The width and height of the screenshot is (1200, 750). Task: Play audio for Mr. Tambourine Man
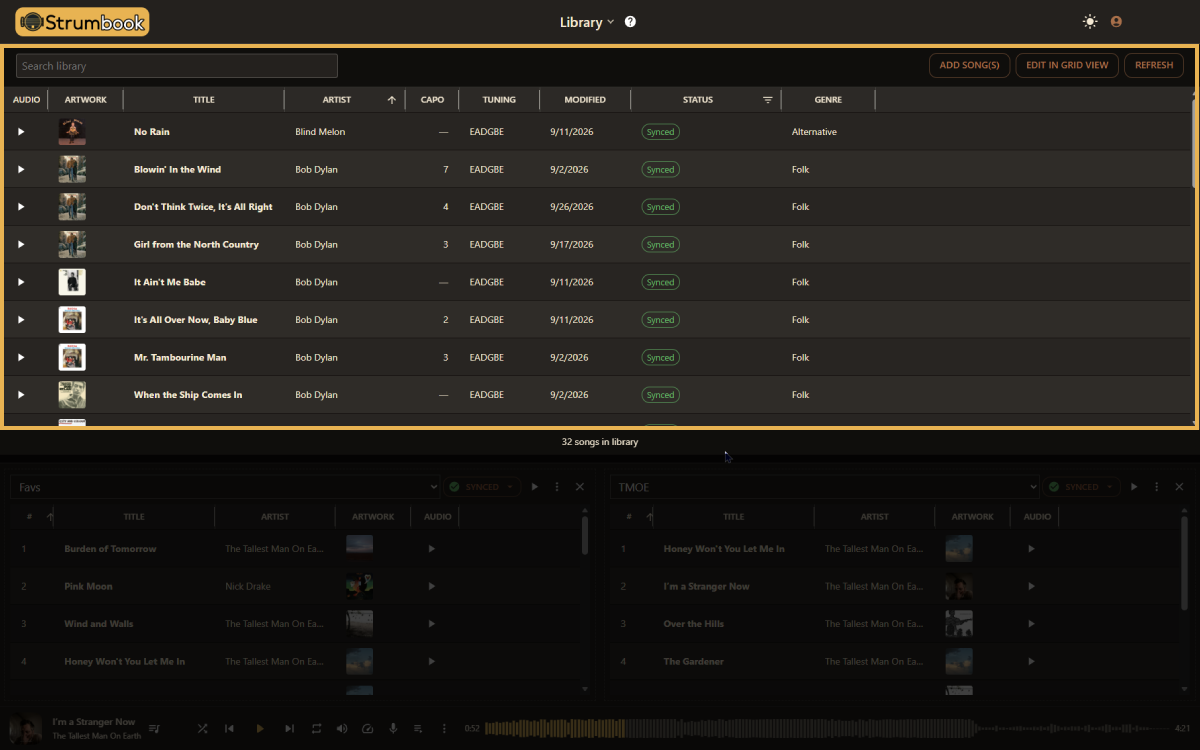click(21, 357)
